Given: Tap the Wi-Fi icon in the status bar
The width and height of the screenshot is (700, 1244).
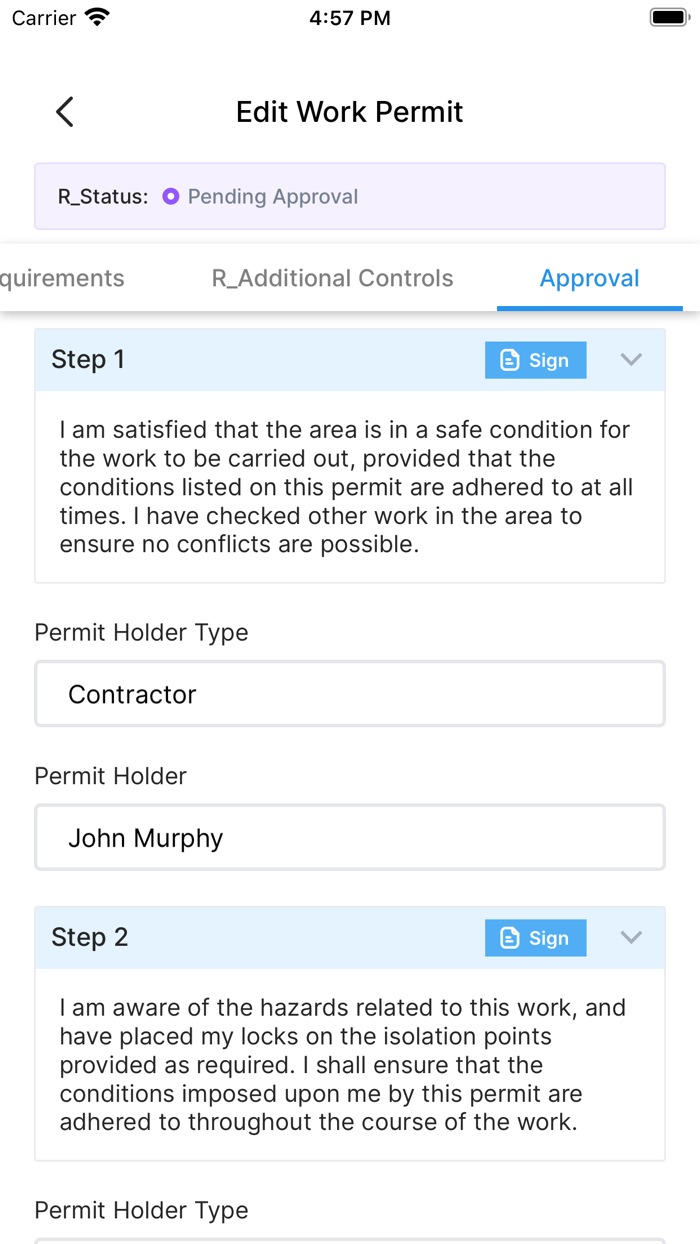Looking at the screenshot, I should tap(95, 16).
